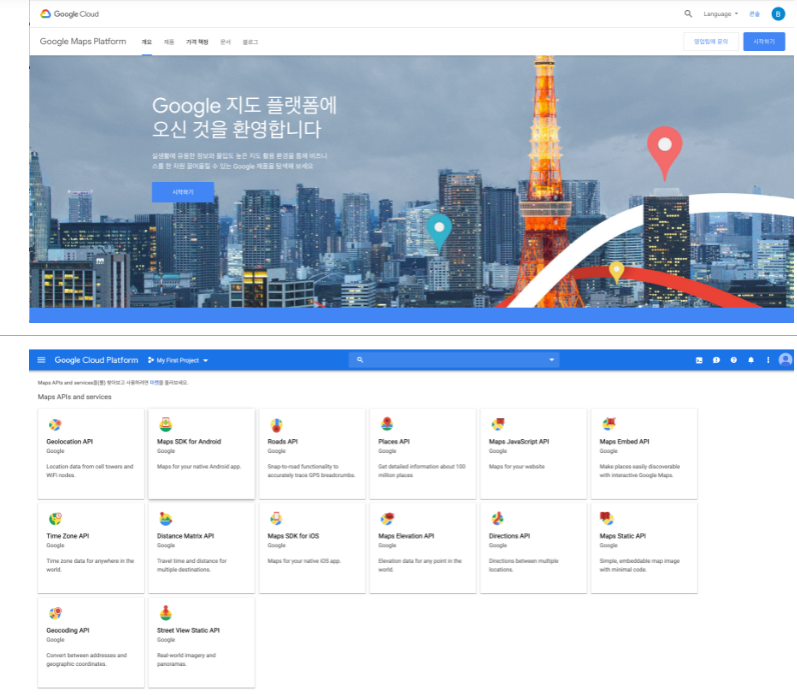Open the help question mark icon
Image resolution: width=797 pixels, height=695 pixels.
coord(733,360)
